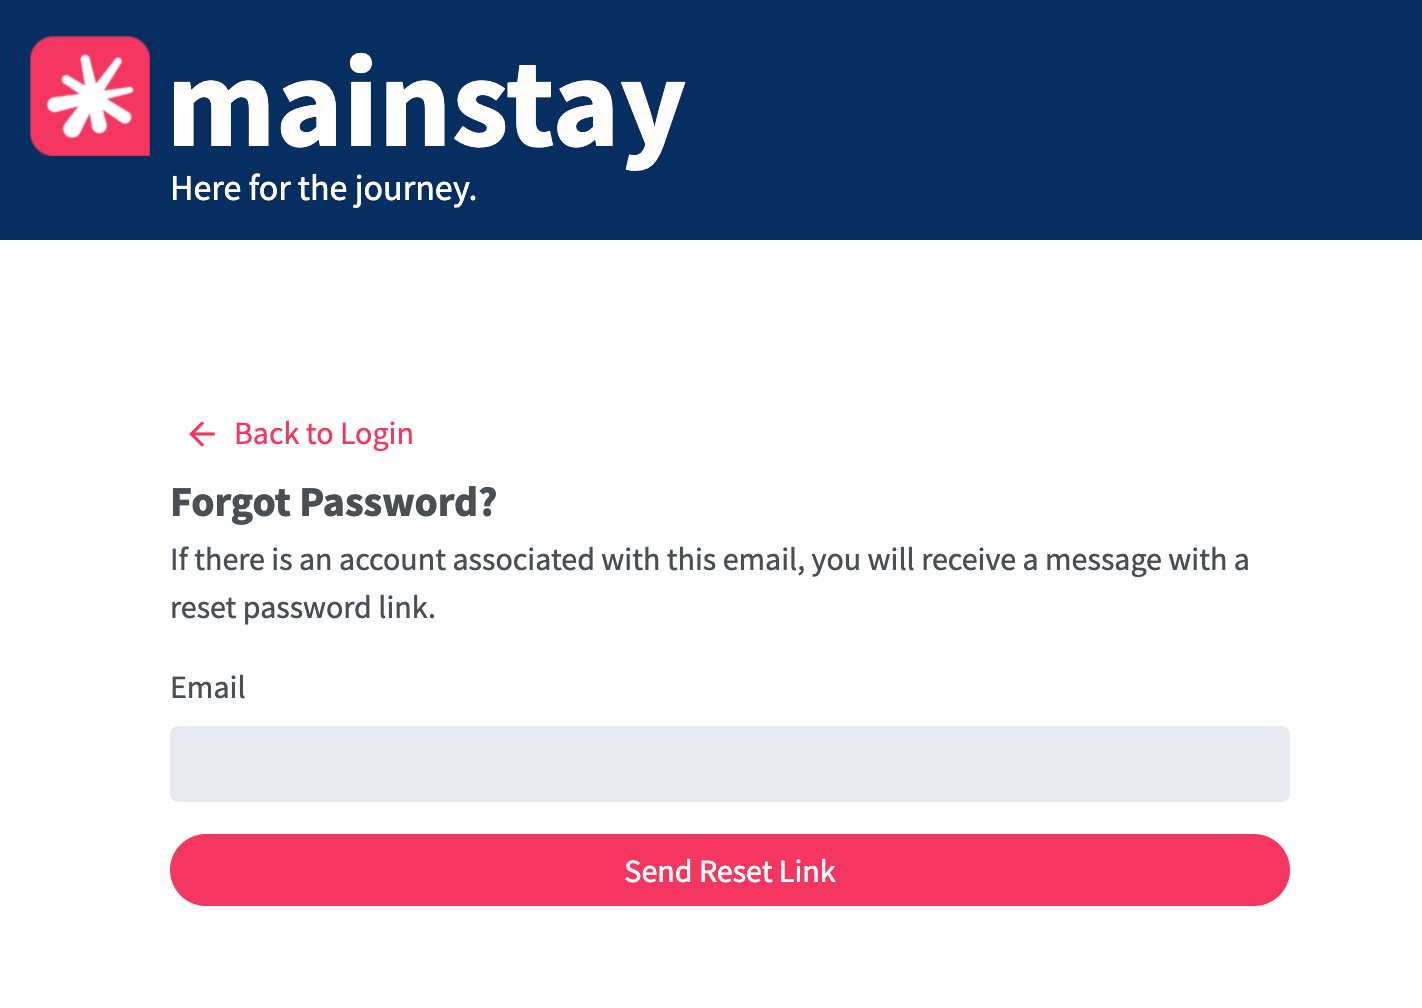Screen dimensions: 1422x1008
Task: Return to login via the pink back arrow
Action: click(x=202, y=434)
